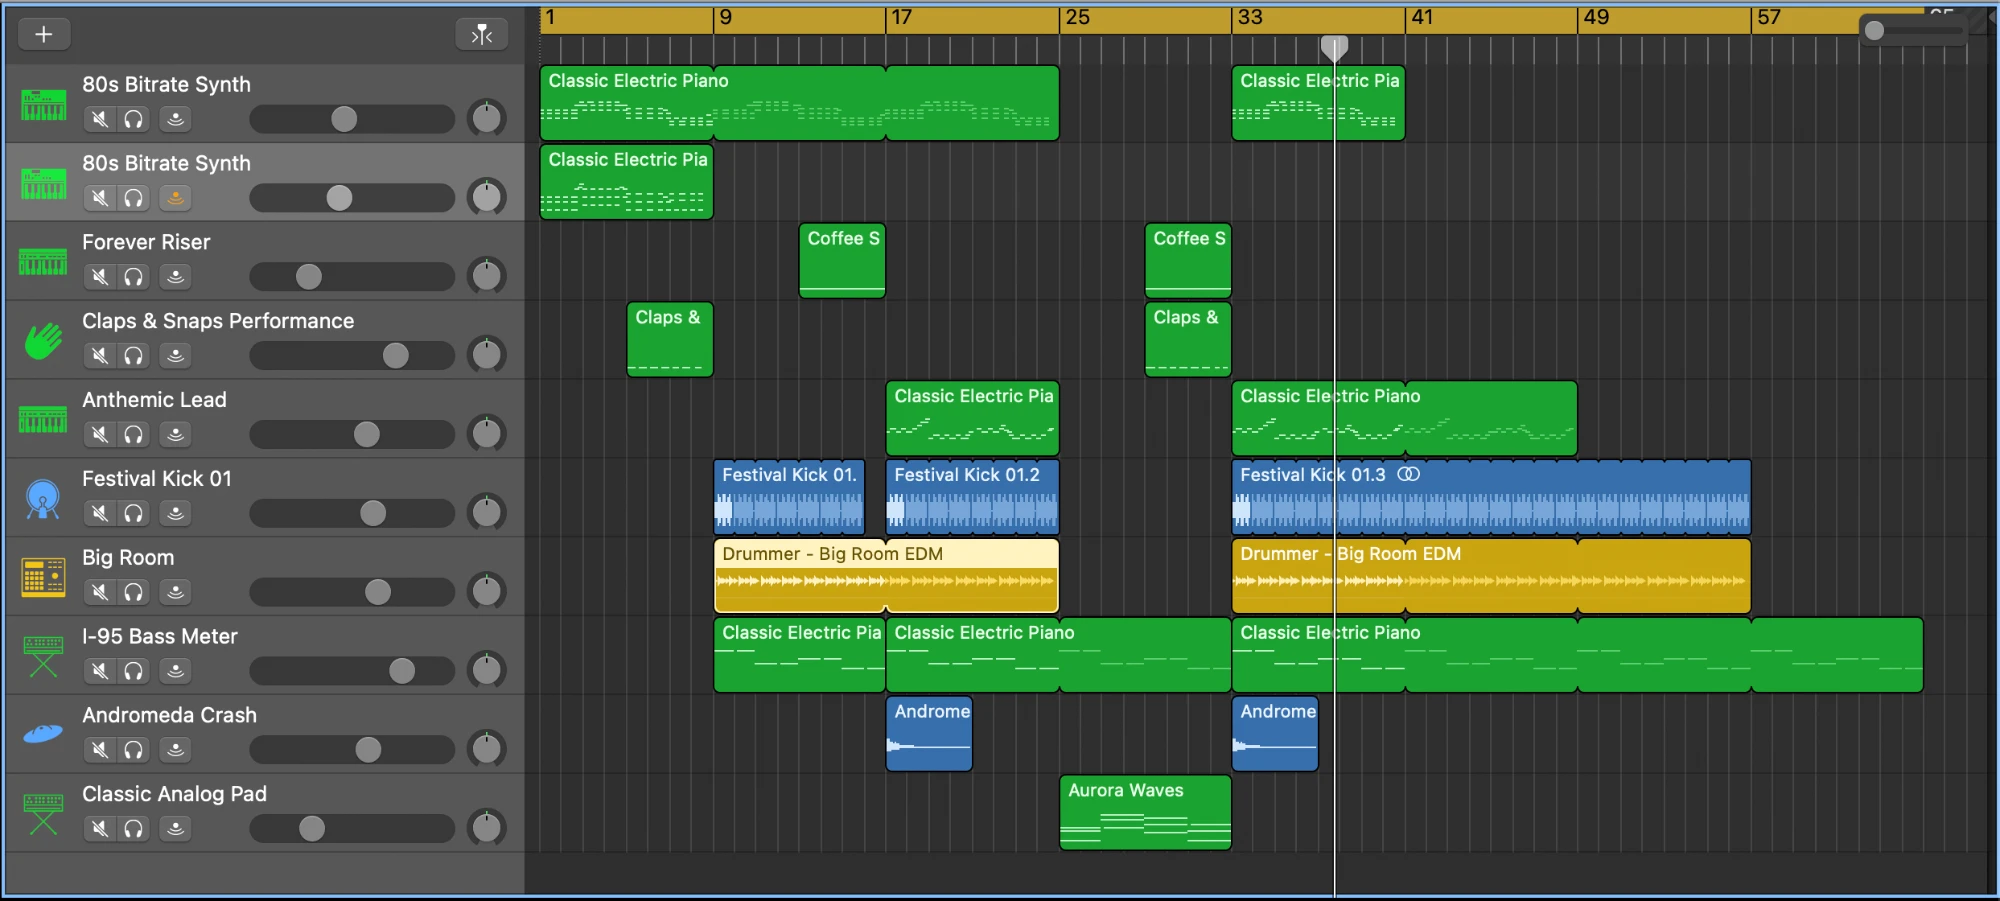This screenshot has width=2000, height=901.
Task: Select the Aurora Waves region
Action: click(1145, 812)
